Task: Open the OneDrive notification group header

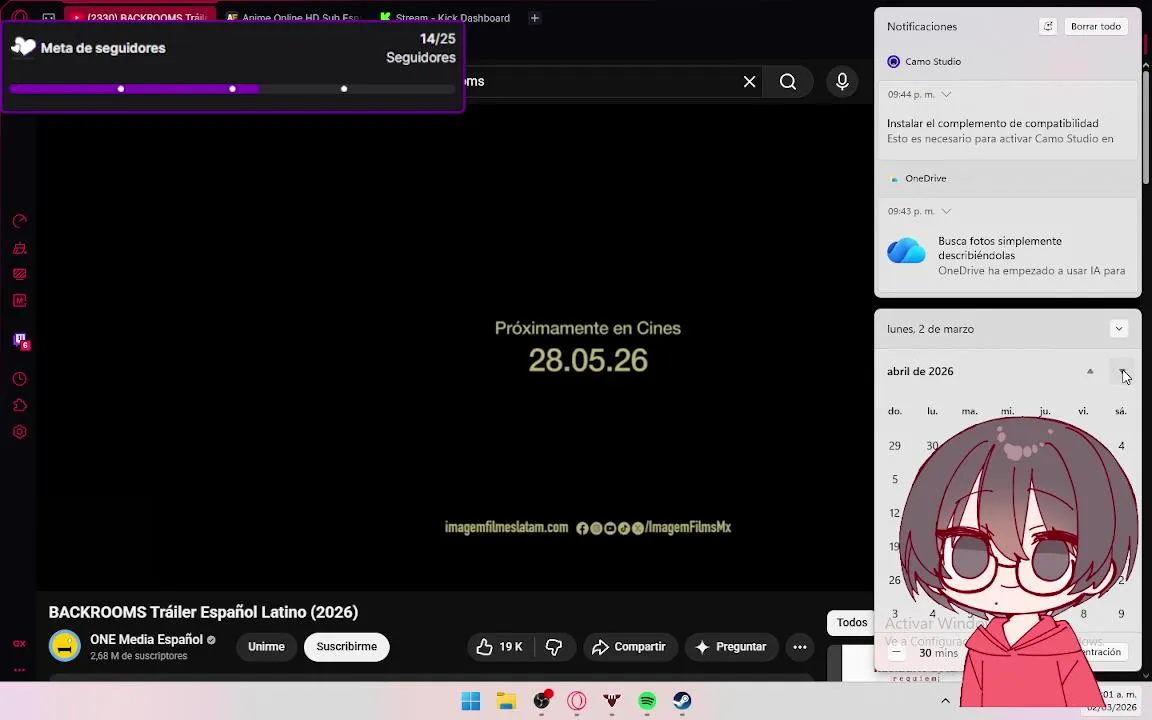Action: pyautogui.click(x=917, y=179)
